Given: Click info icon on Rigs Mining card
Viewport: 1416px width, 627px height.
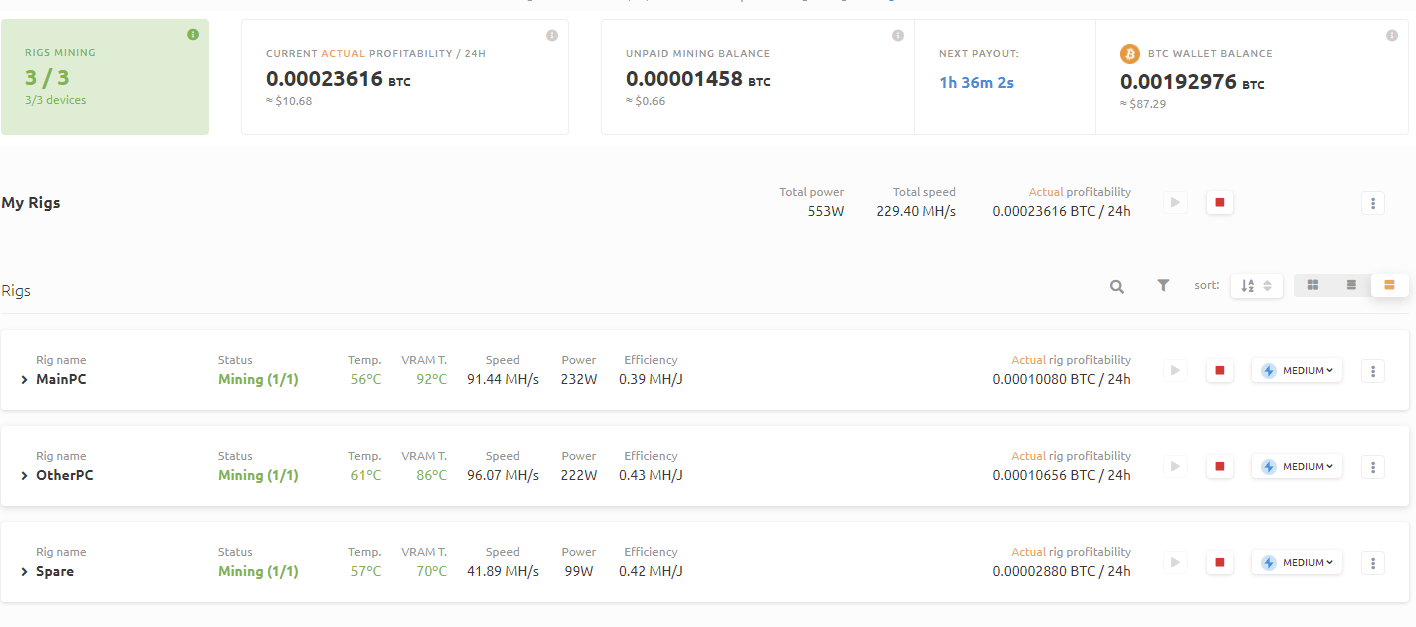Looking at the screenshot, I should tap(193, 35).
